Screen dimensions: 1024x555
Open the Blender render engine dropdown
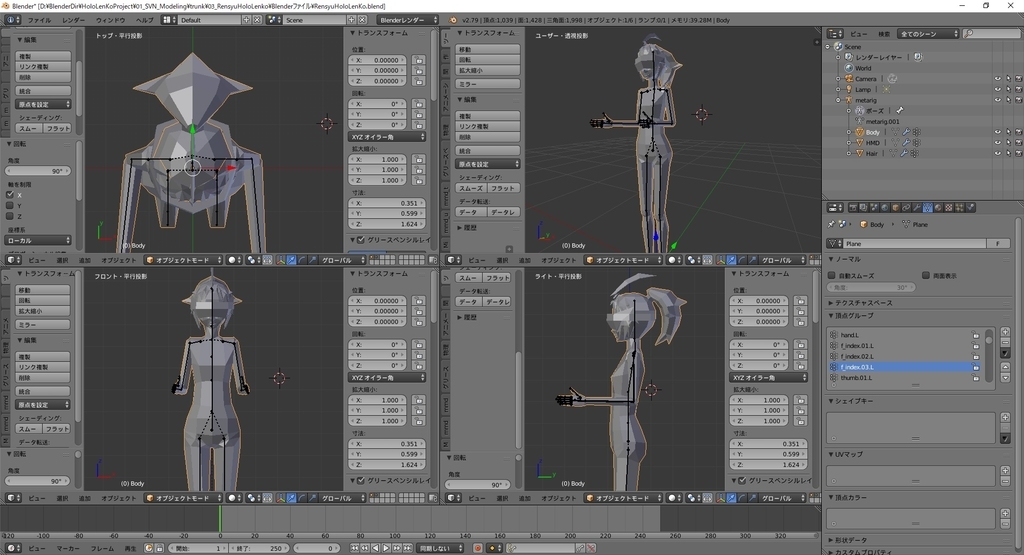tap(410, 20)
